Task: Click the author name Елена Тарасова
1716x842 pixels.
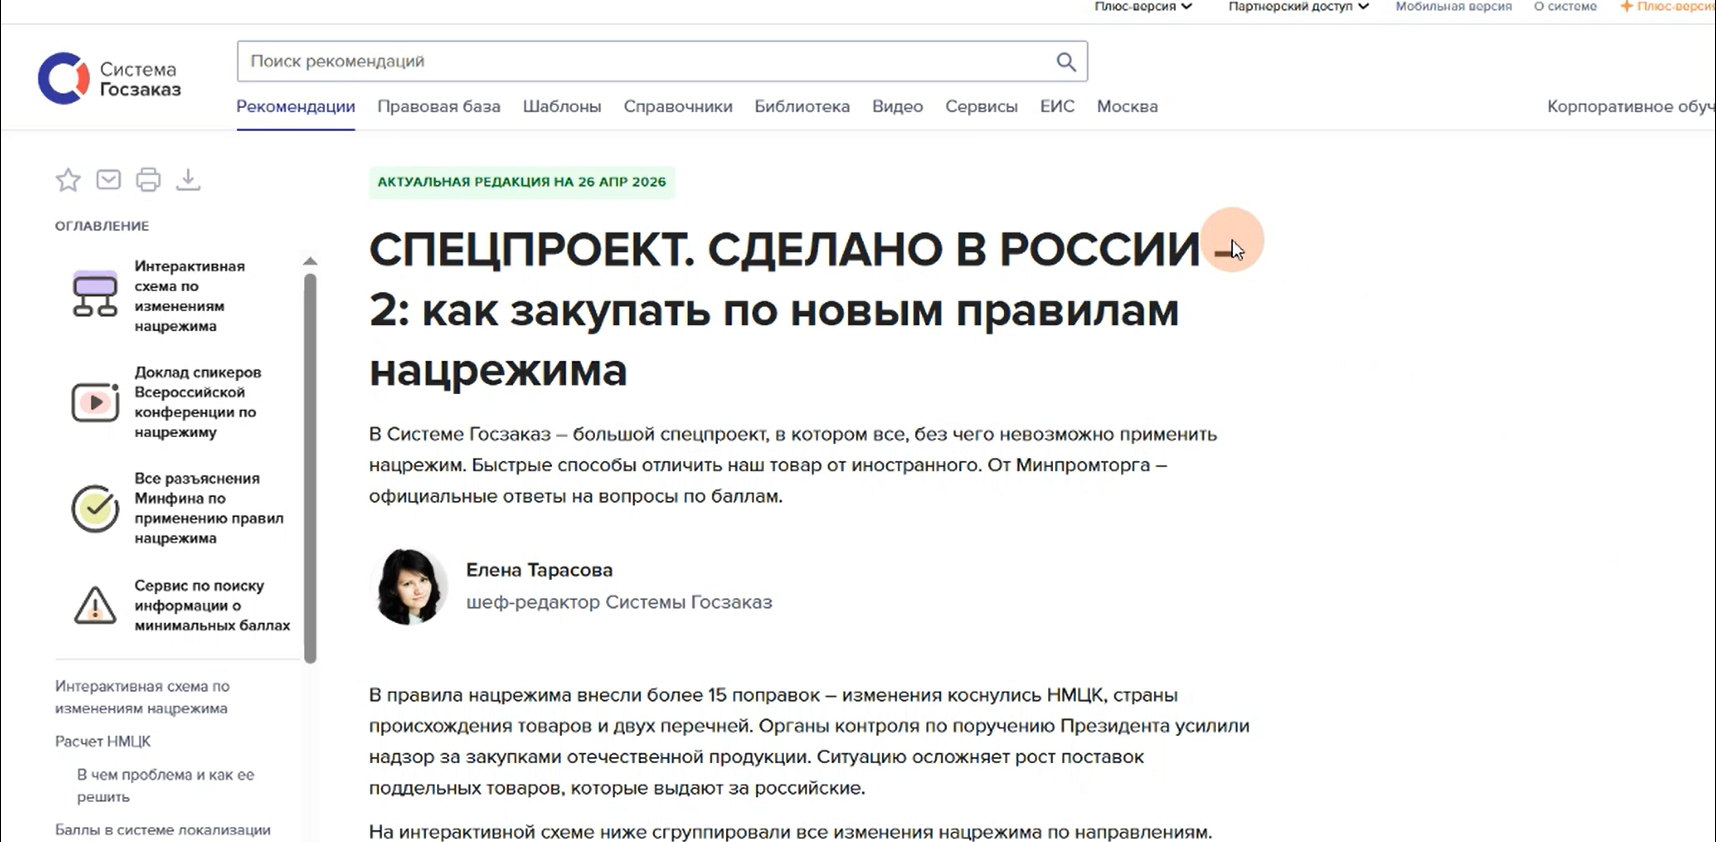Action: (539, 570)
